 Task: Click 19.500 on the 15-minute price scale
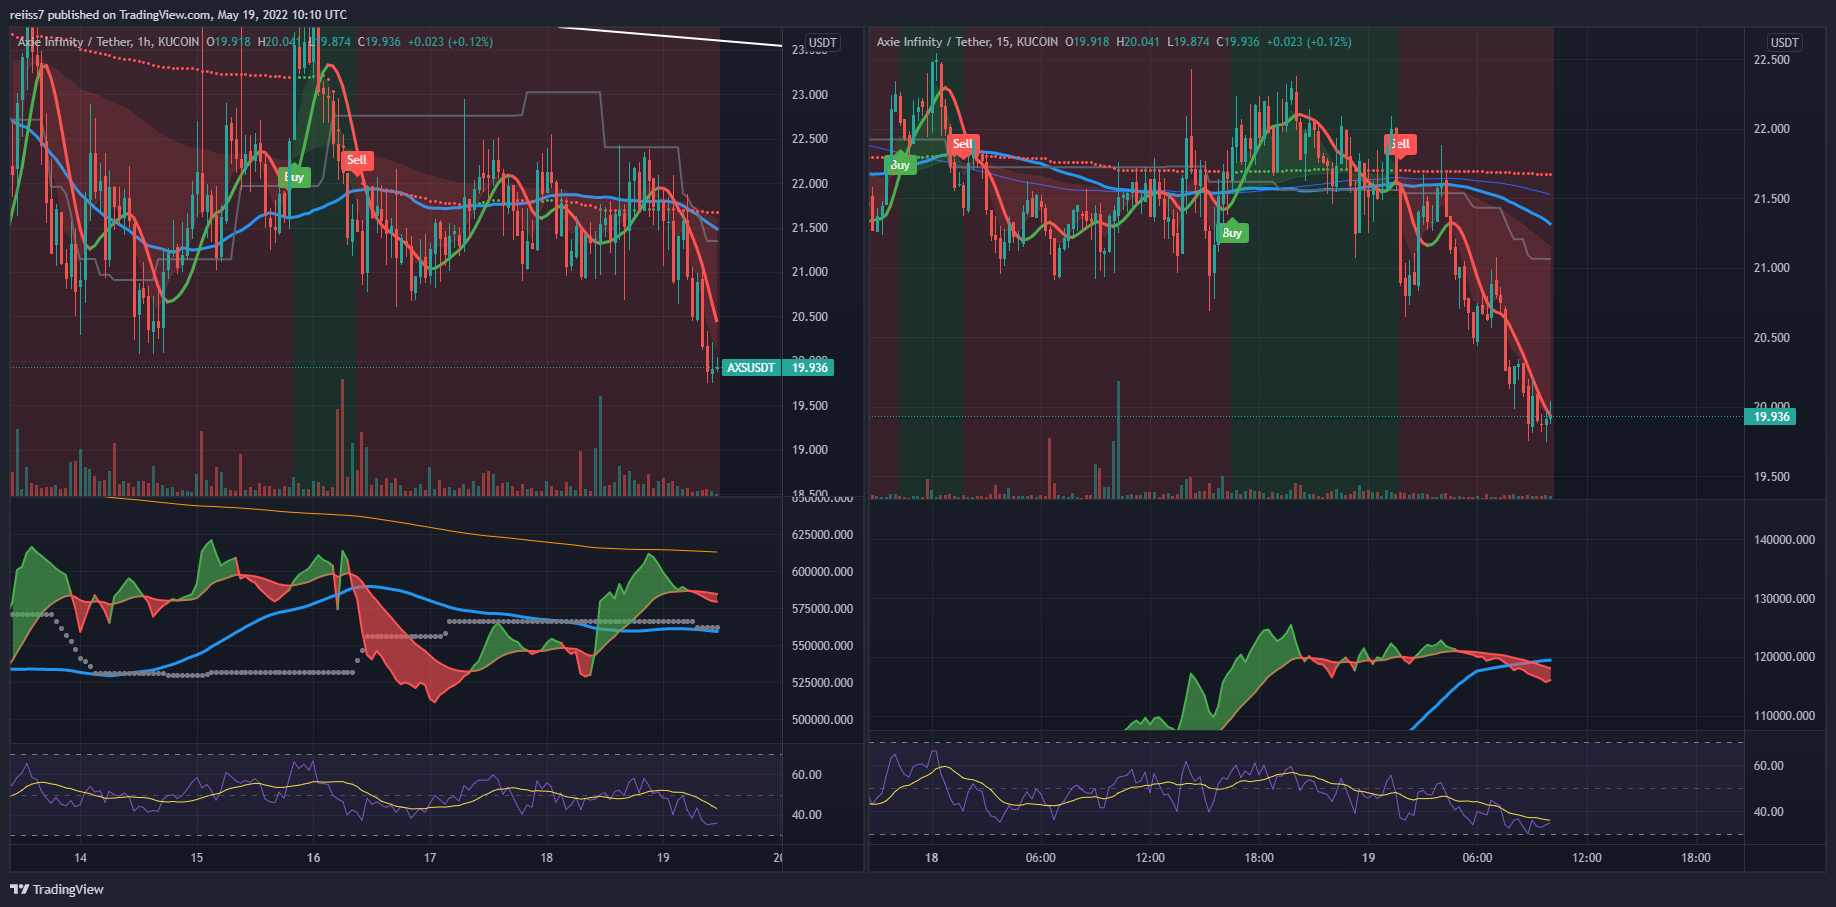[x=1772, y=477]
